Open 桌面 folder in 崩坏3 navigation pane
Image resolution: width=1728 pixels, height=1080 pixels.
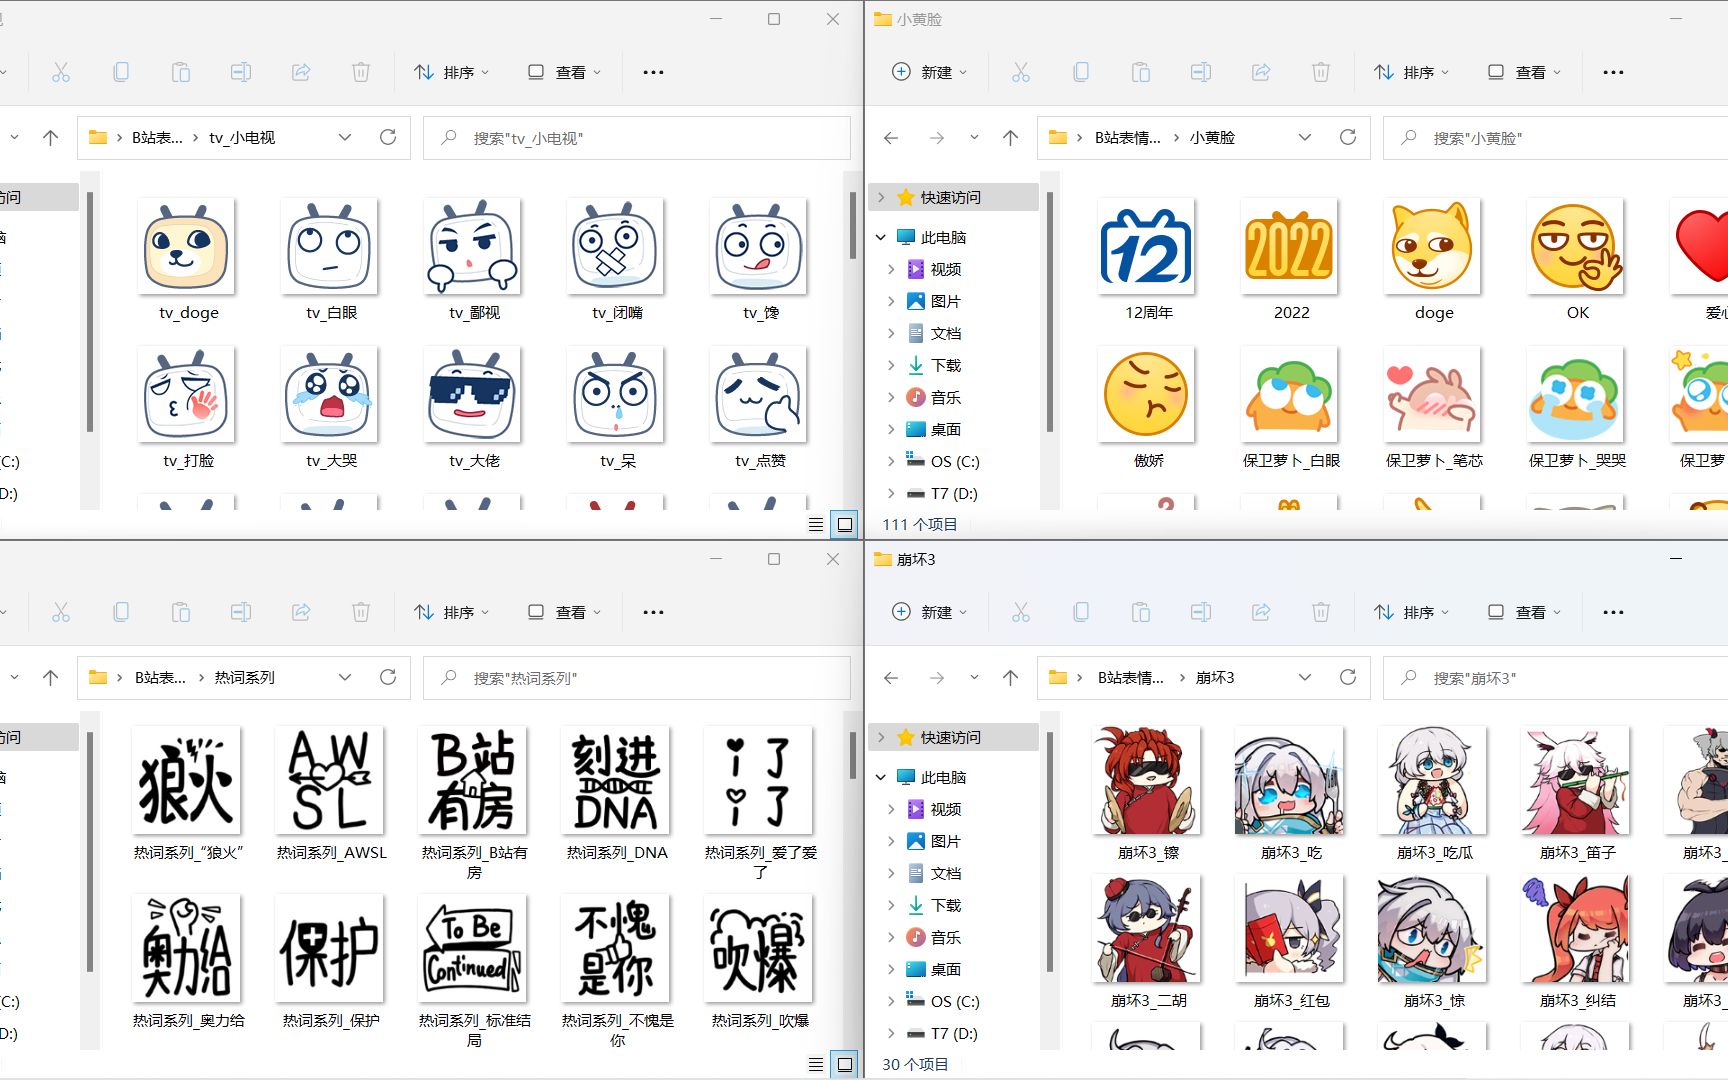point(946,969)
